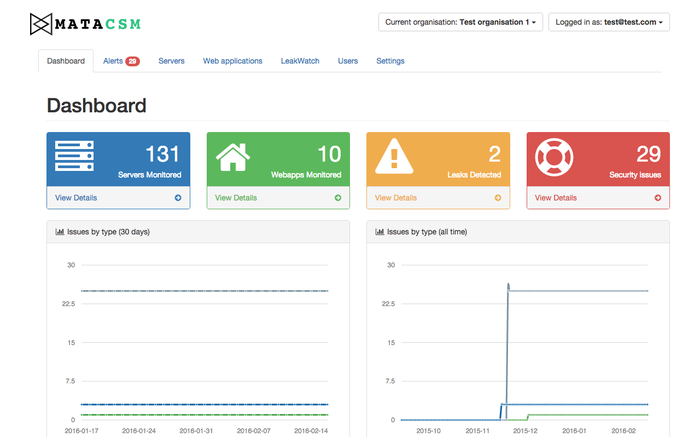Switch to the Users tab
This screenshot has width=700, height=437.
348,61
